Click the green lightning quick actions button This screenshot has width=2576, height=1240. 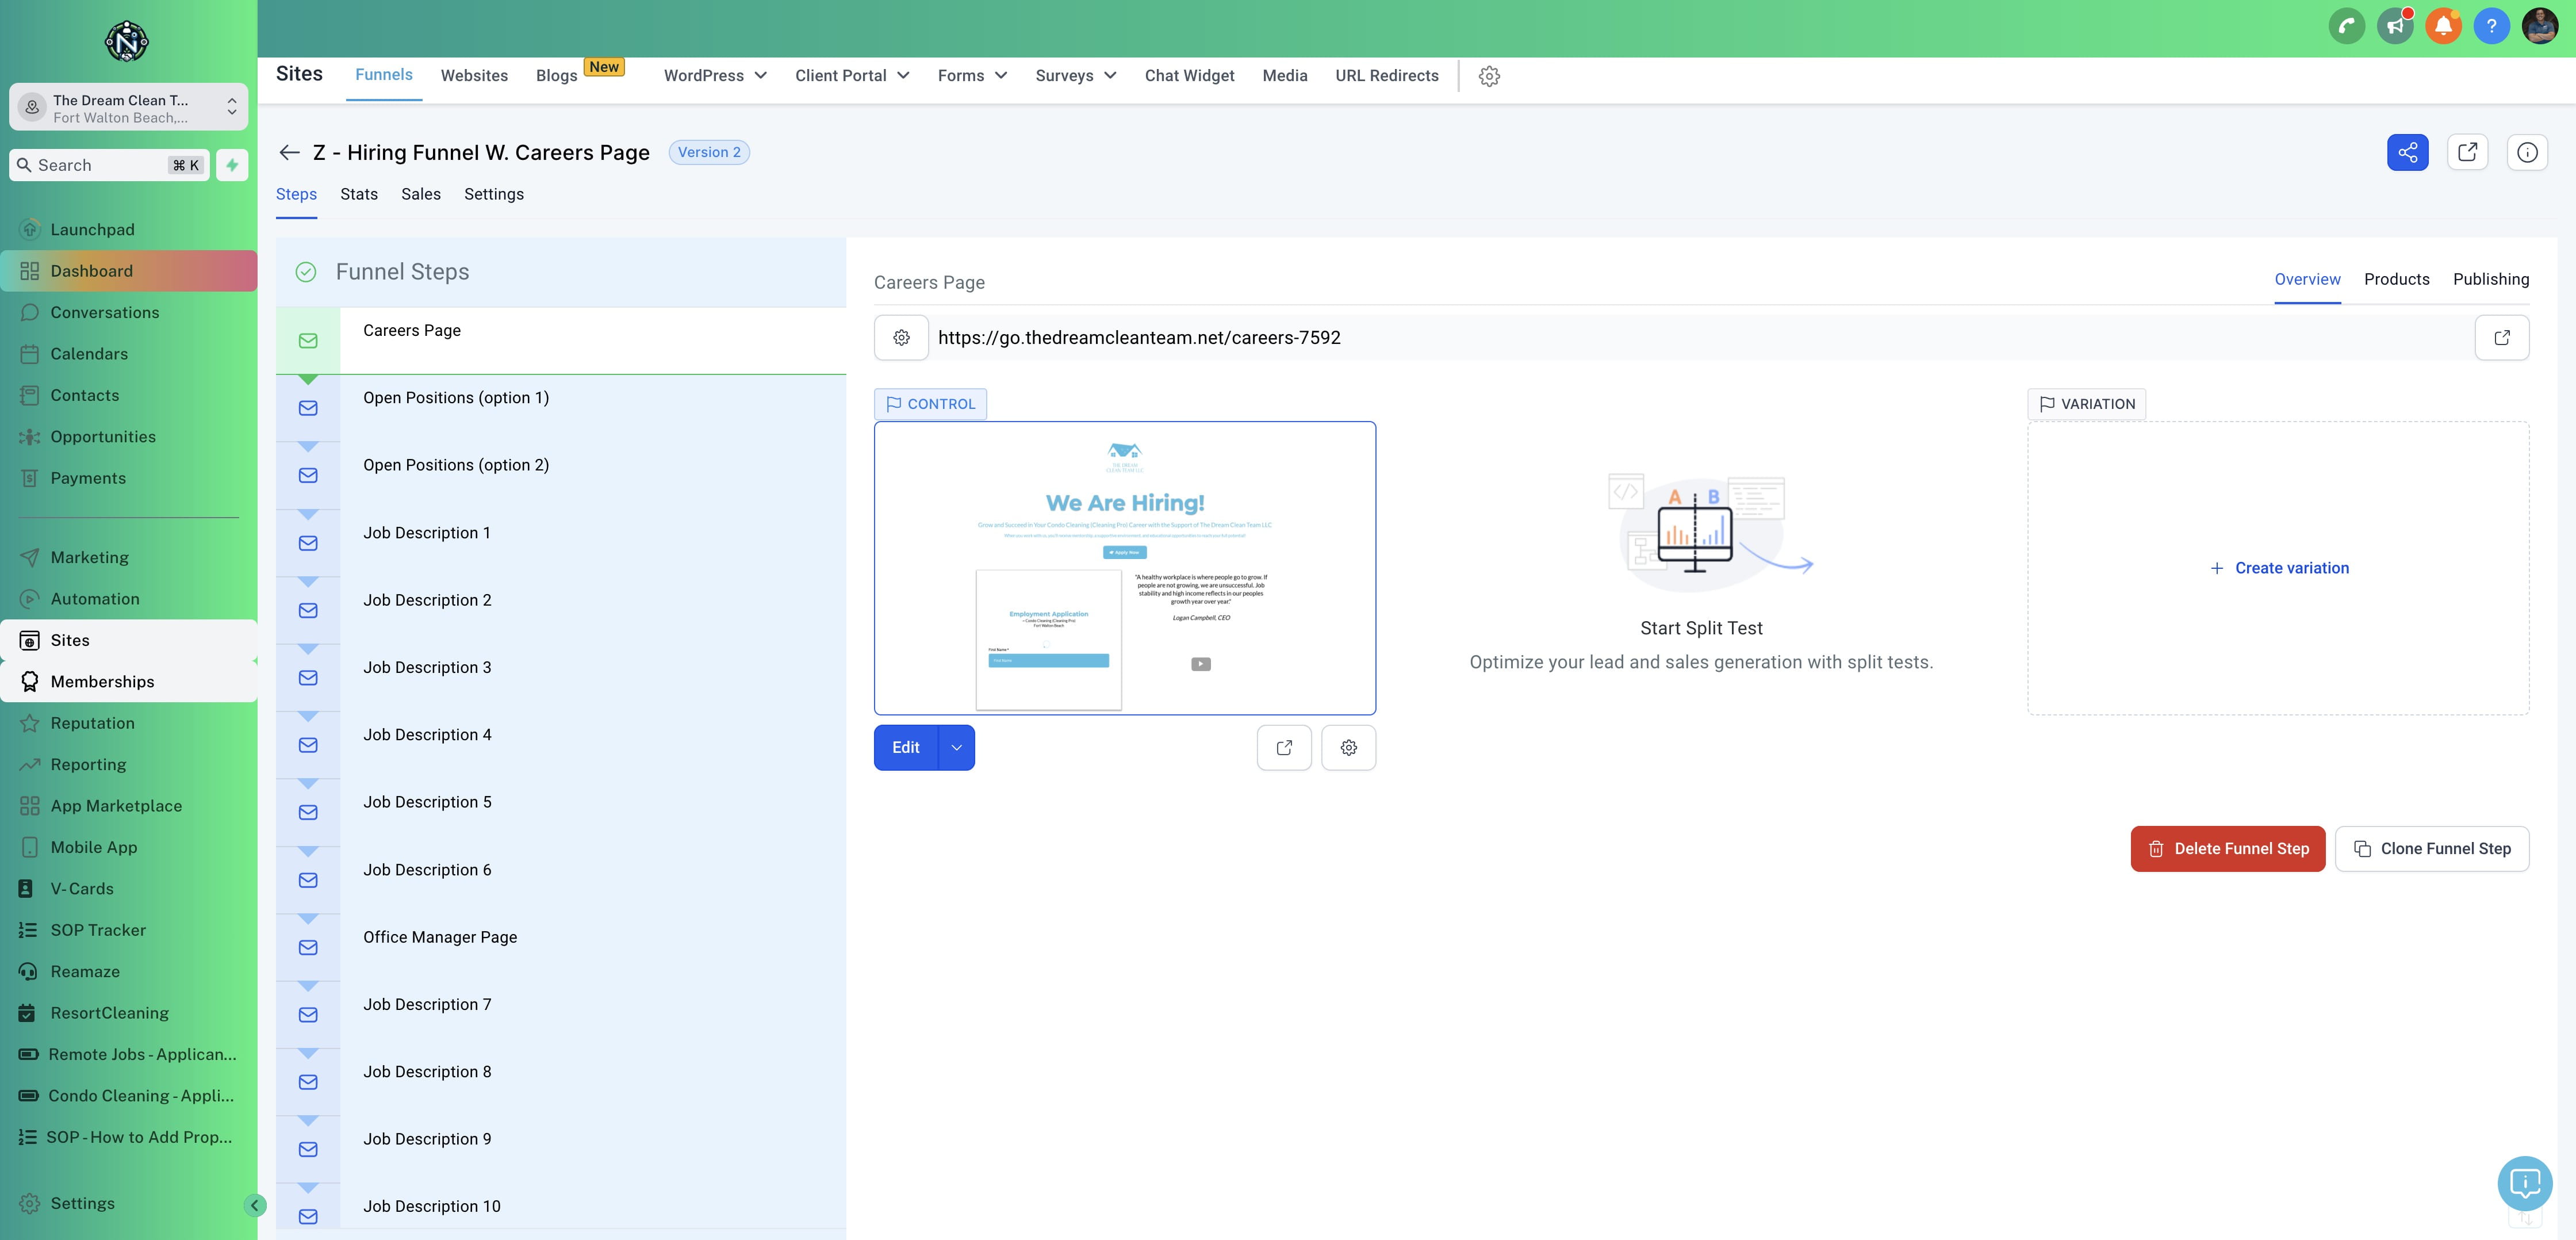click(232, 165)
